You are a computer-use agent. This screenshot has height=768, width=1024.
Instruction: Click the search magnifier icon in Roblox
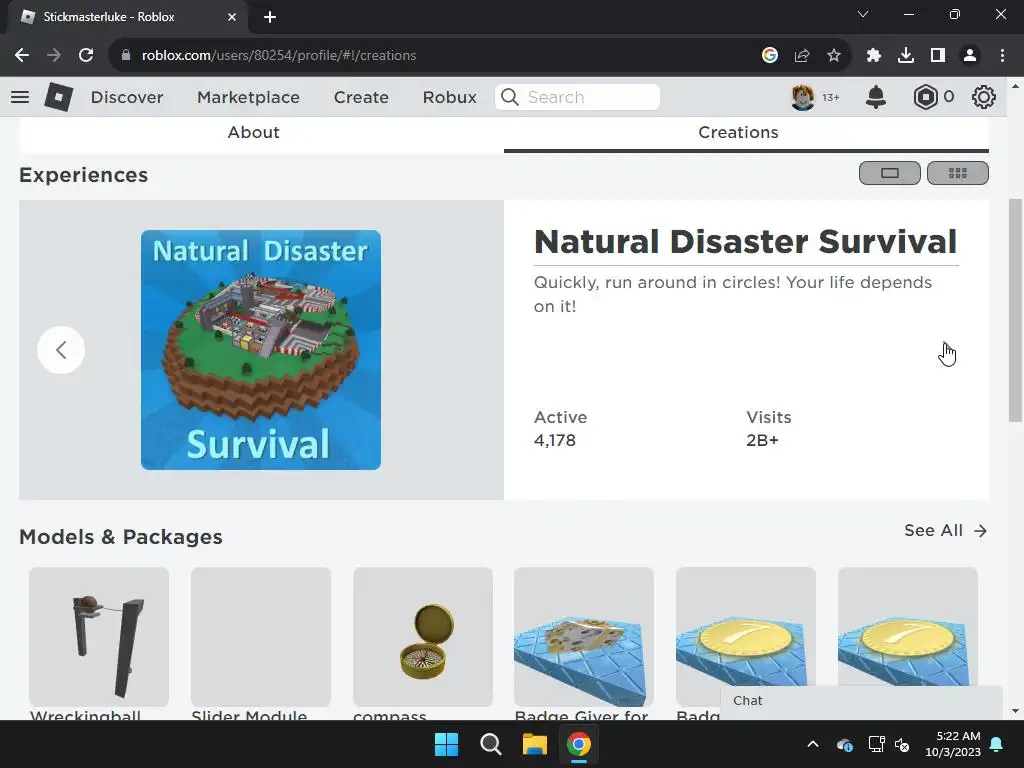(x=509, y=97)
